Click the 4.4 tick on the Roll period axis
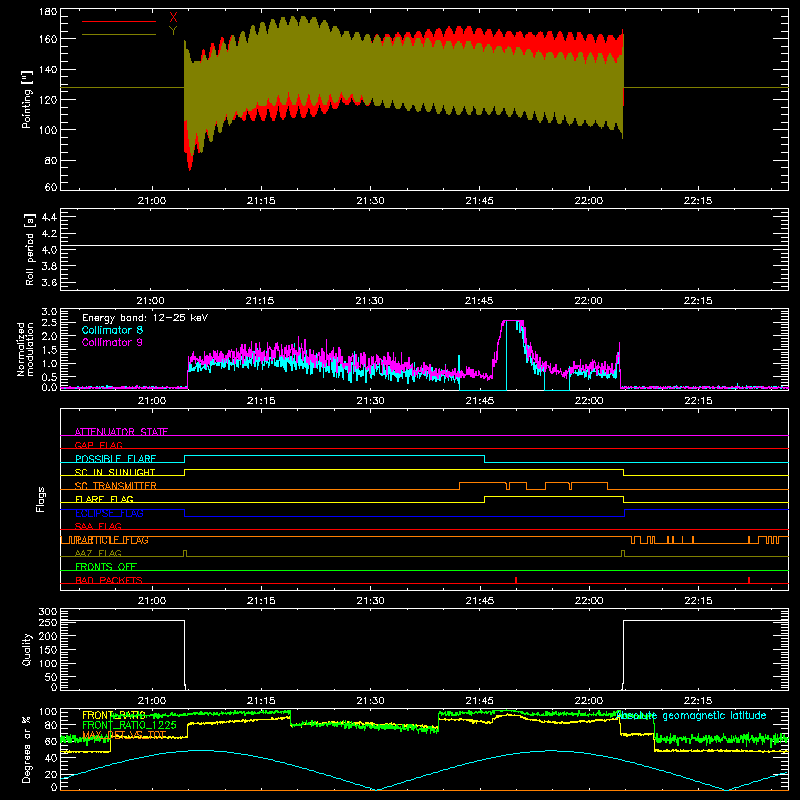 click(x=49, y=217)
